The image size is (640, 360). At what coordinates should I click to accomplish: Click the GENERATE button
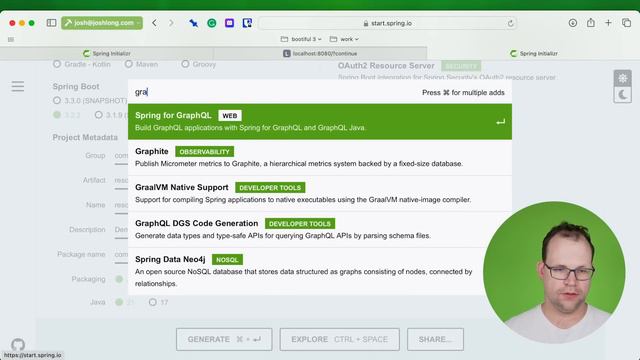click(x=224, y=339)
